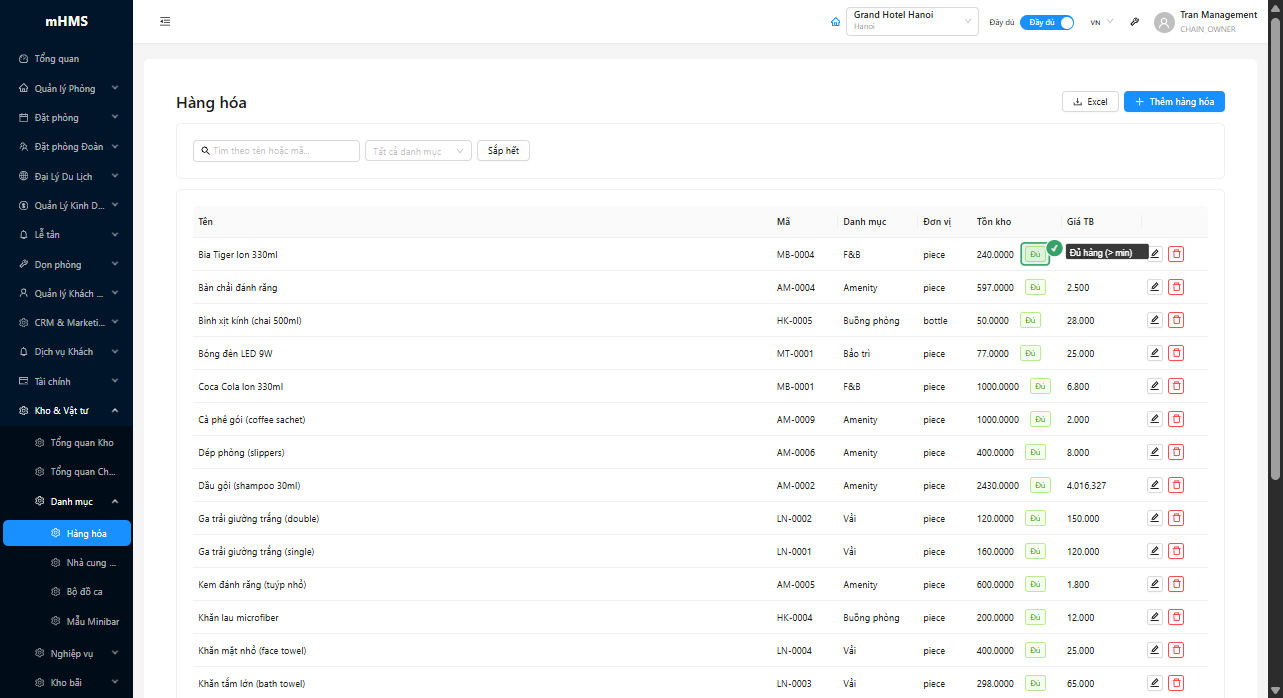Open the Tất cả danh mục category filter
The height and width of the screenshot is (698, 1283).
[418, 151]
